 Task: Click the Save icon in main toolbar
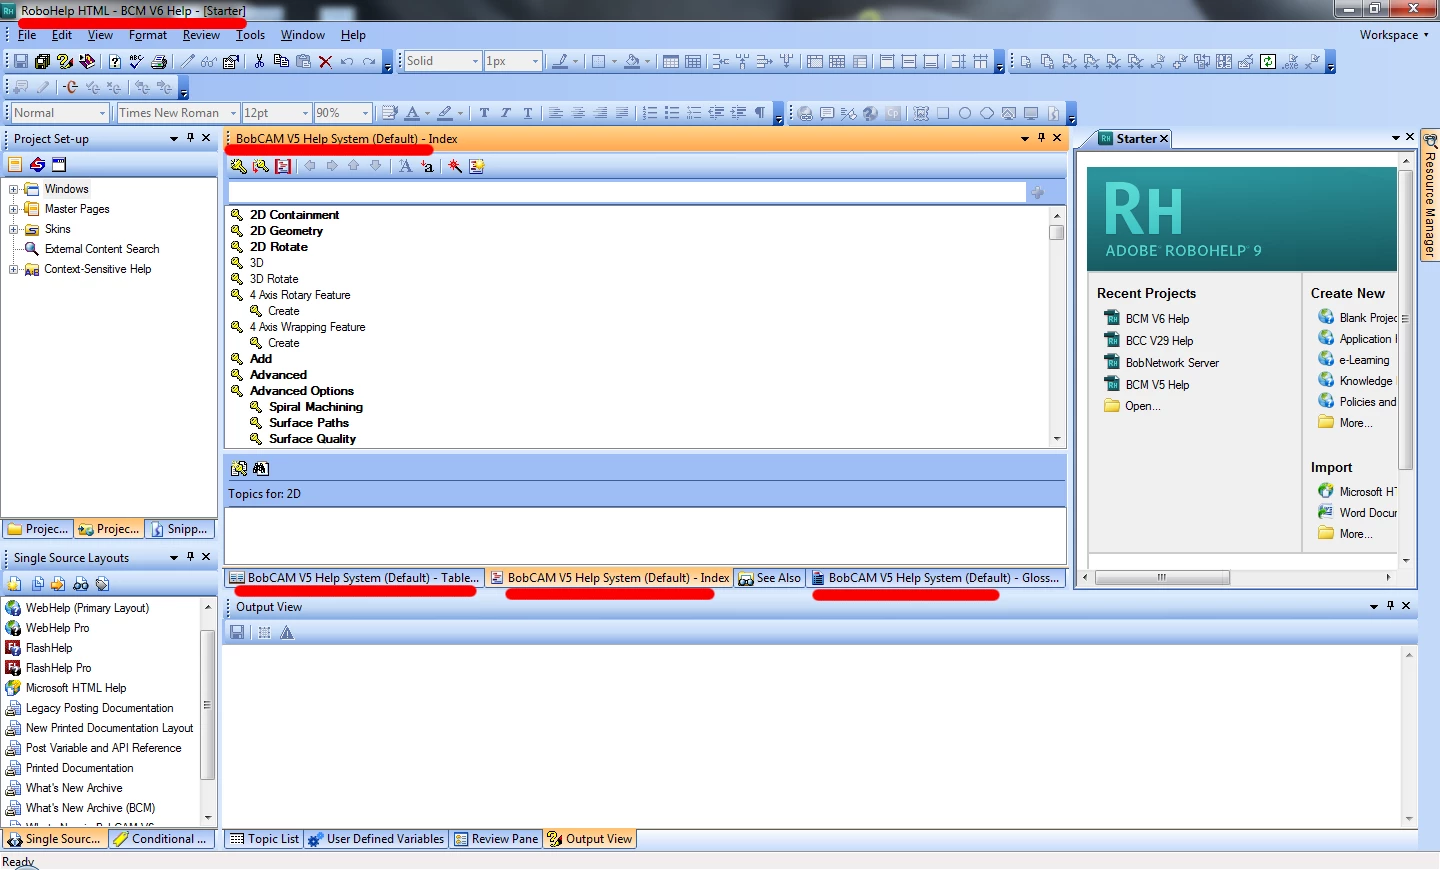point(20,61)
